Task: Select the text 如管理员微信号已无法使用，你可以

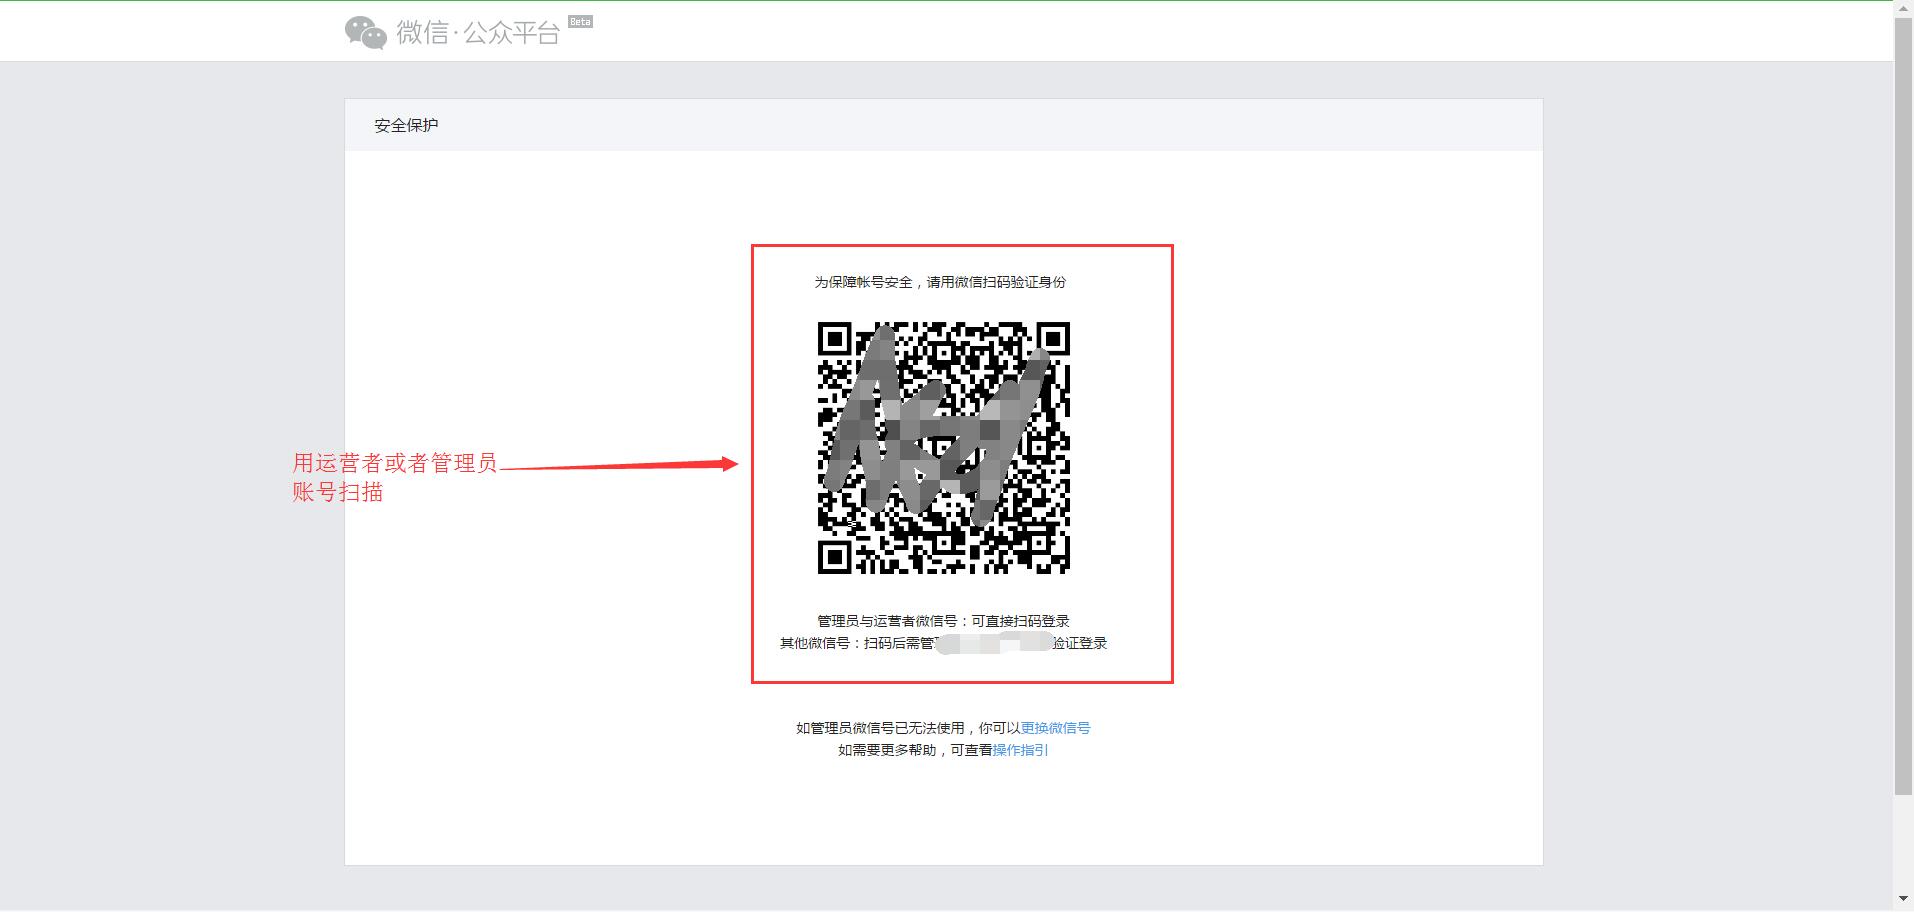Action: (x=908, y=728)
